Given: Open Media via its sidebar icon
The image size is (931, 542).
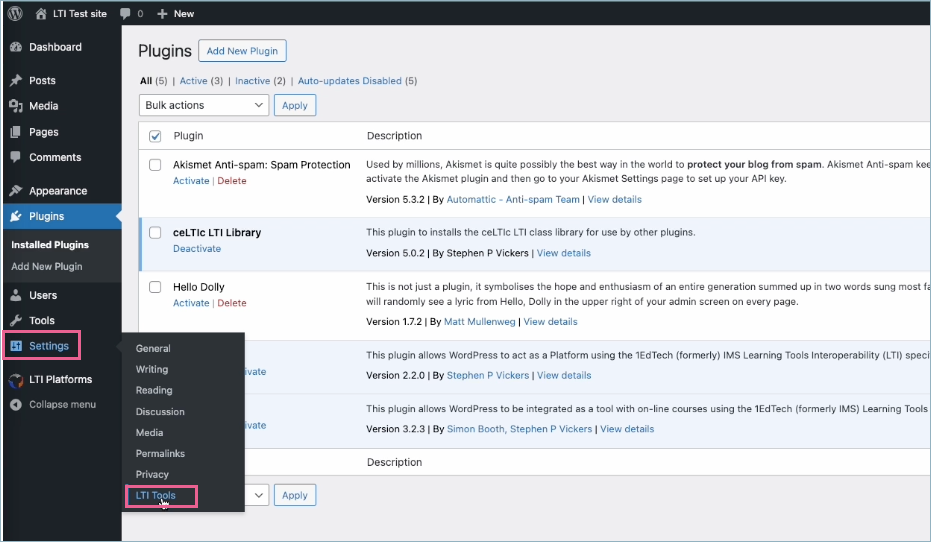Looking at the screenshot, I should 15,106.
